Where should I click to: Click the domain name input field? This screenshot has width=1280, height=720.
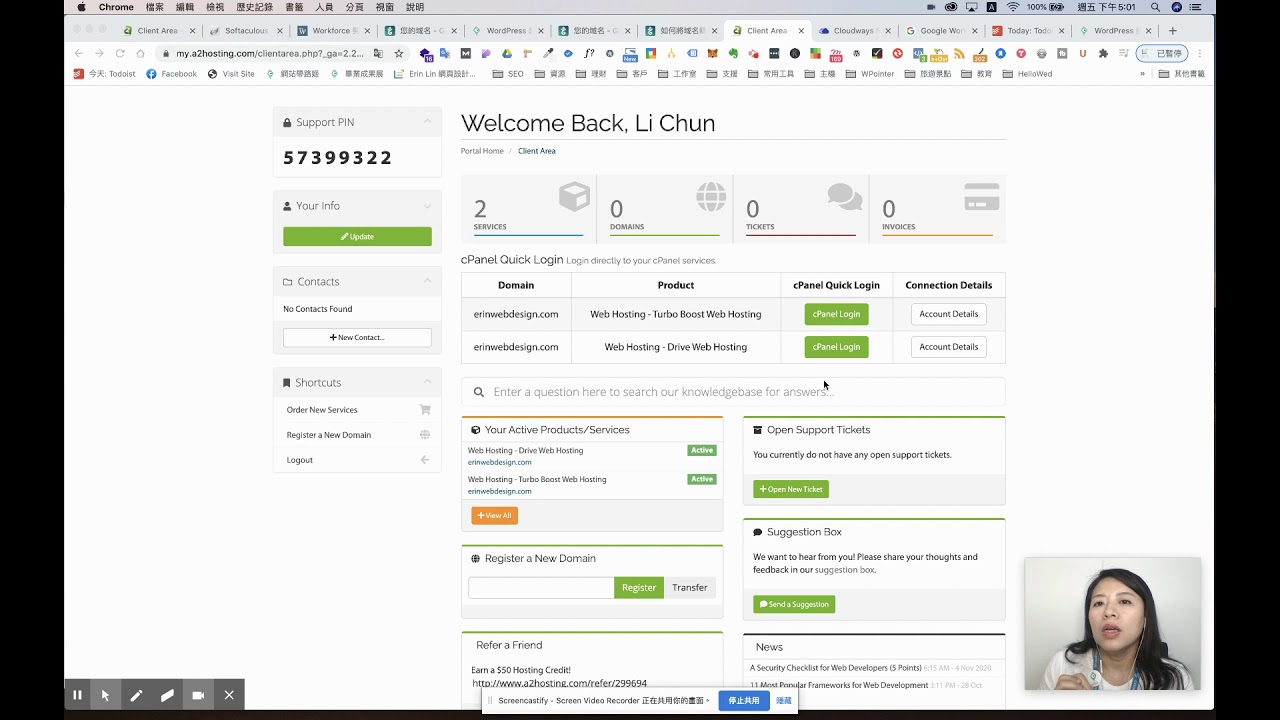click(x=541, y=588)
